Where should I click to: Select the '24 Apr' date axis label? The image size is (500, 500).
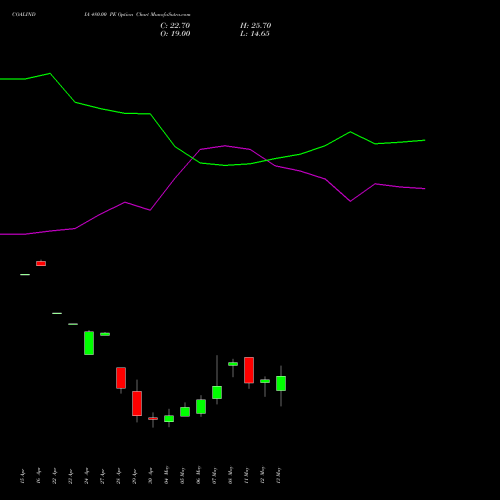[86, 476]
